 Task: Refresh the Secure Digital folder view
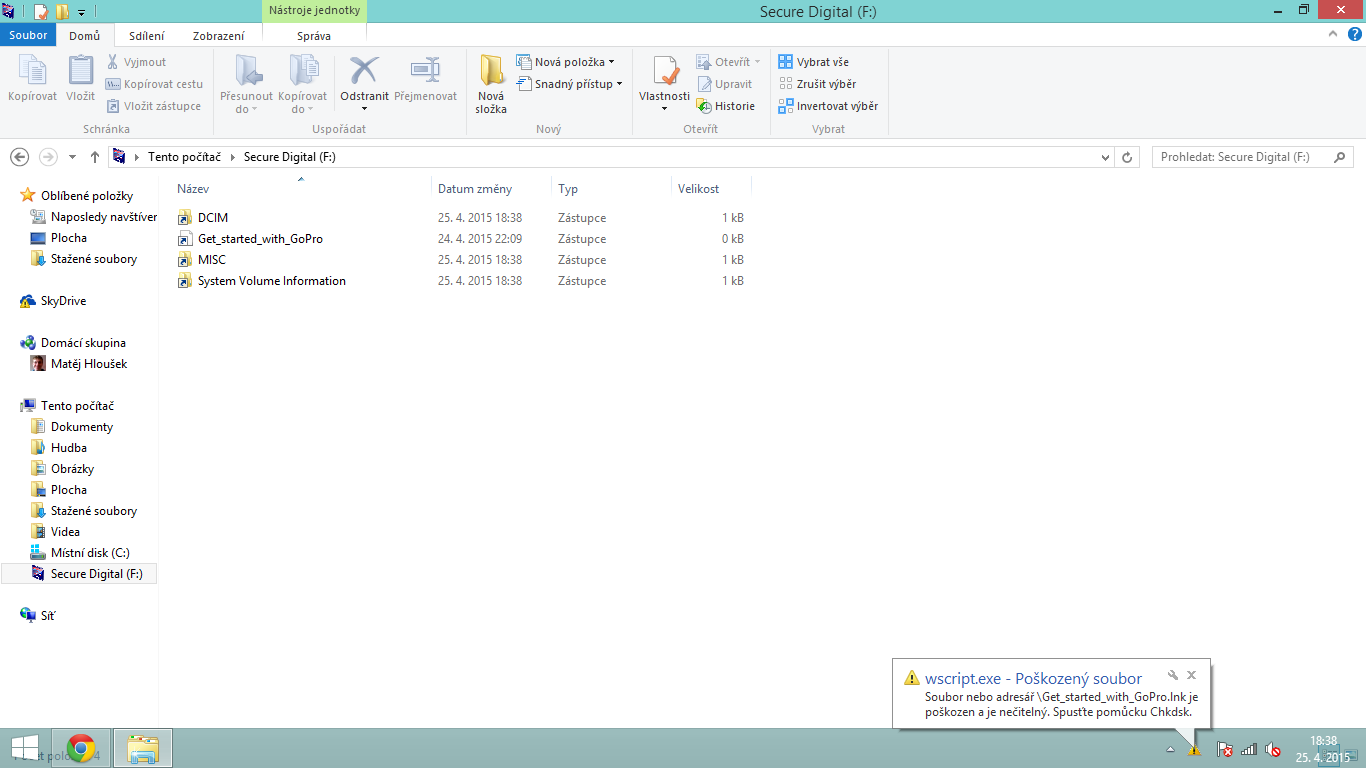[1128, 157]
